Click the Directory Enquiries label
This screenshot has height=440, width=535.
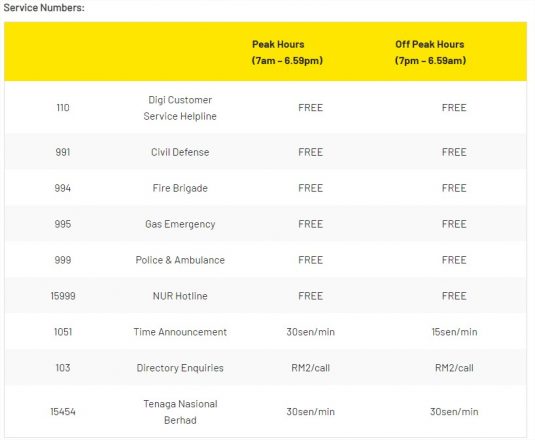click(180, 368)
